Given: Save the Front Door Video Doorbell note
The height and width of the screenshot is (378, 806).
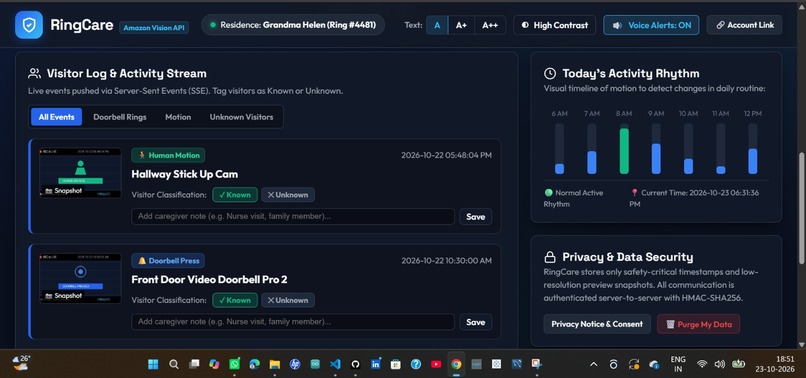Looking at the screenshot, I should 475,322.
